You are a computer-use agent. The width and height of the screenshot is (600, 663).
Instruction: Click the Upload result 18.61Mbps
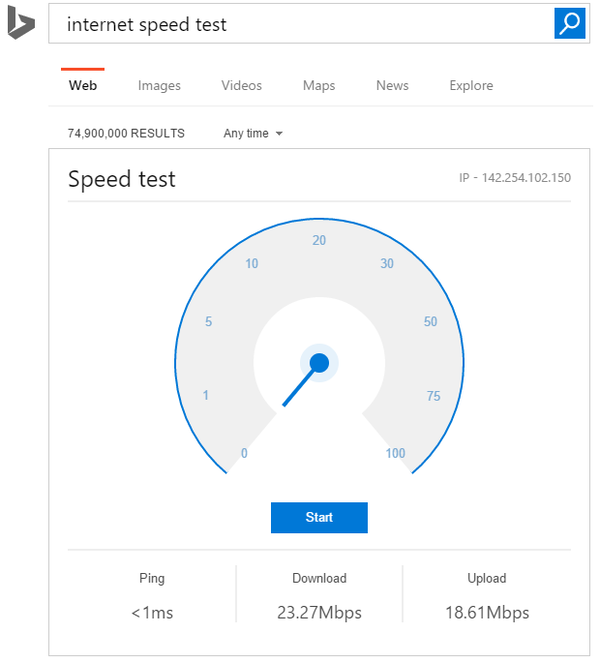[x=487, y=612]
